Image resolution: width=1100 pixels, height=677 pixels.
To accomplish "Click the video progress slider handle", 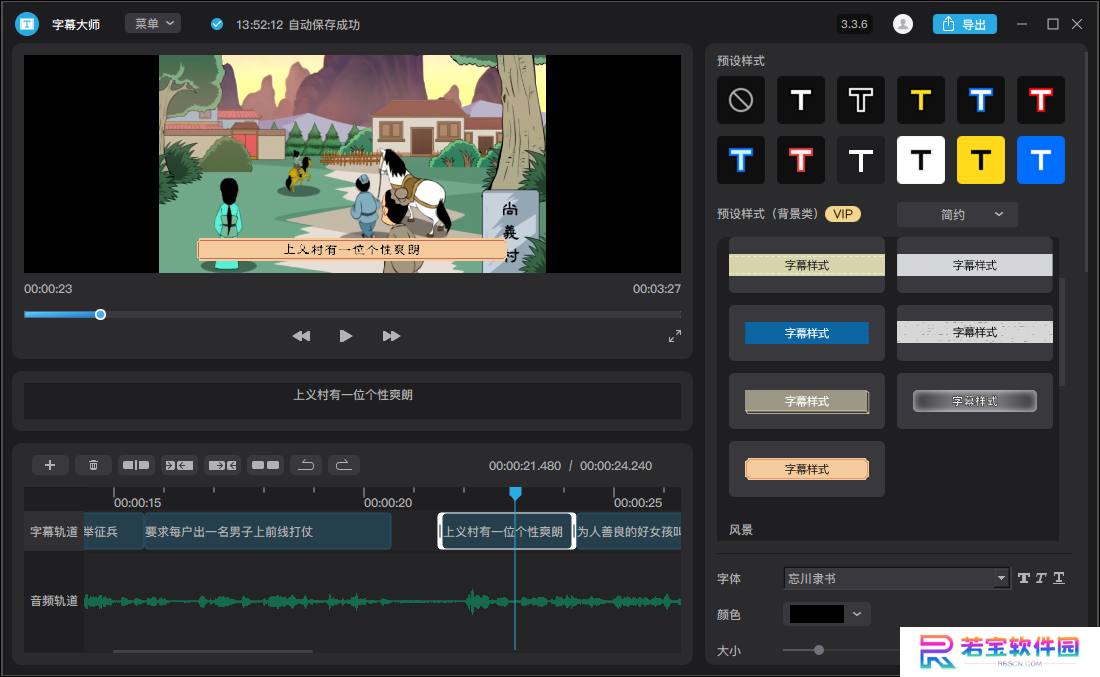I will (100, 314).
